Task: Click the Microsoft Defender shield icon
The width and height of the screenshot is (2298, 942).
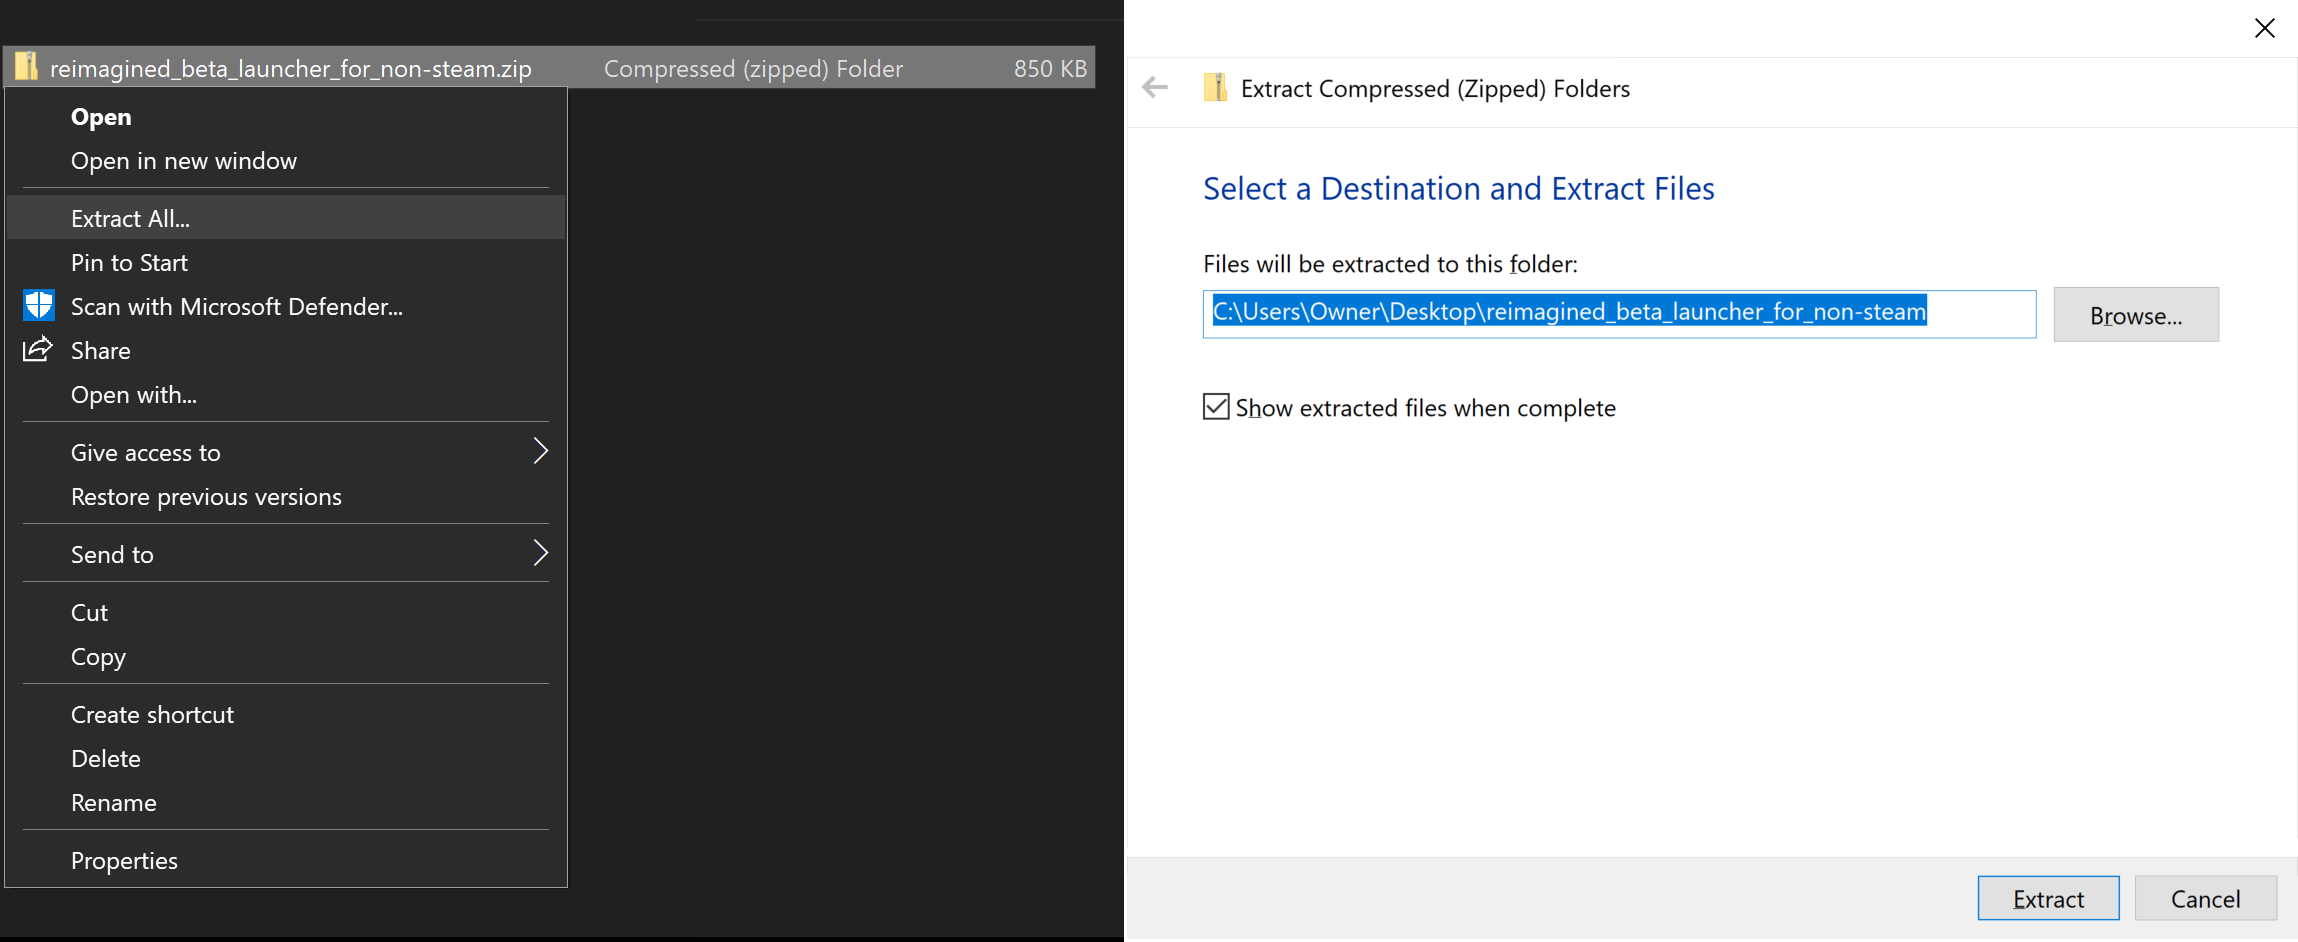Action: (39, 306)
